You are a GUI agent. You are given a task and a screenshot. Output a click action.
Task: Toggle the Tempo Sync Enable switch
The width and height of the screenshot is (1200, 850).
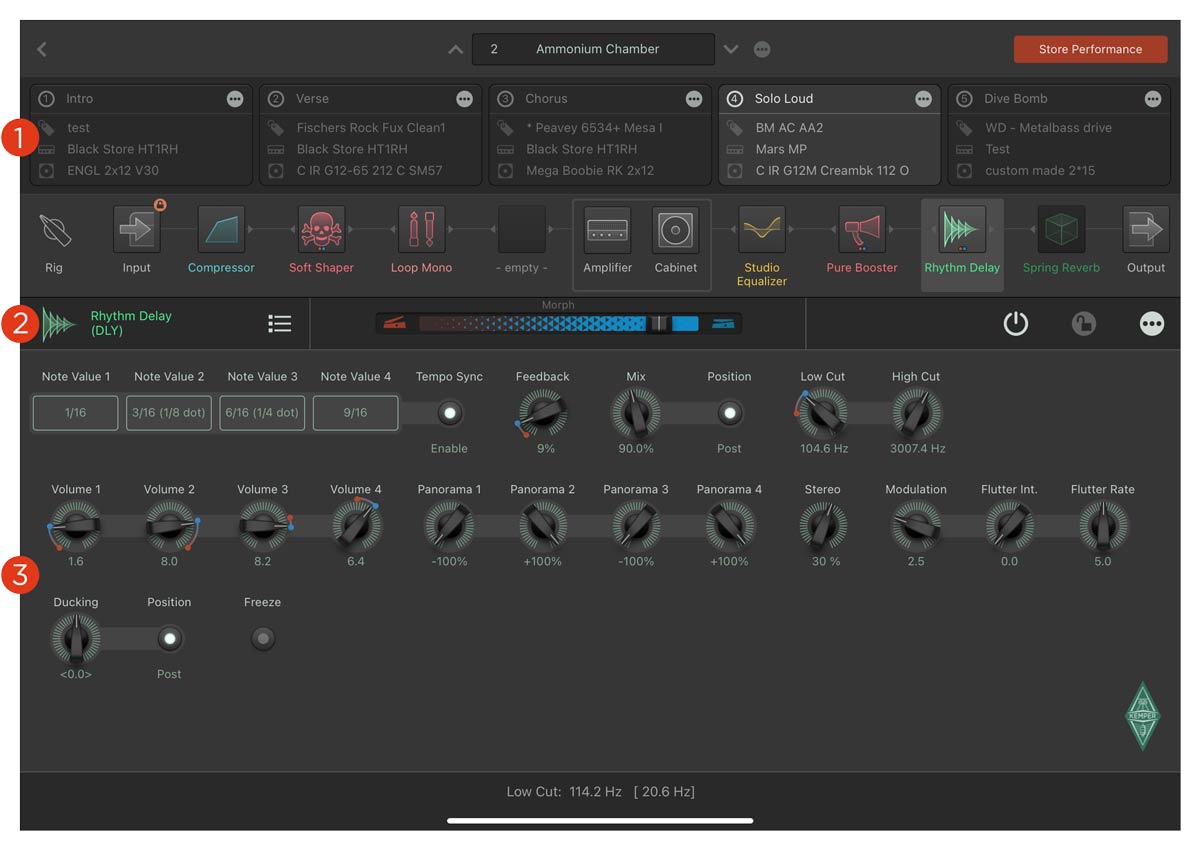coord(449,413)
